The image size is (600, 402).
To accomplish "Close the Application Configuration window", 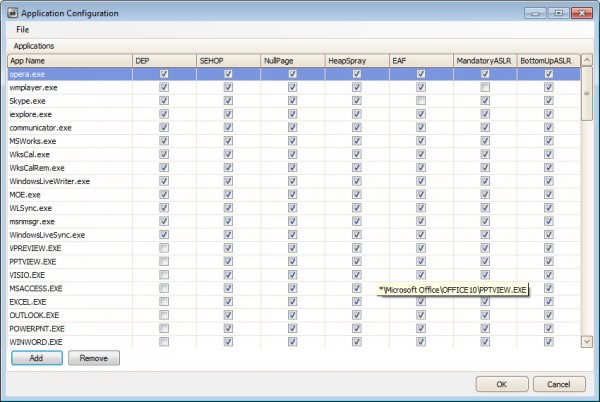I will (582, 13).
